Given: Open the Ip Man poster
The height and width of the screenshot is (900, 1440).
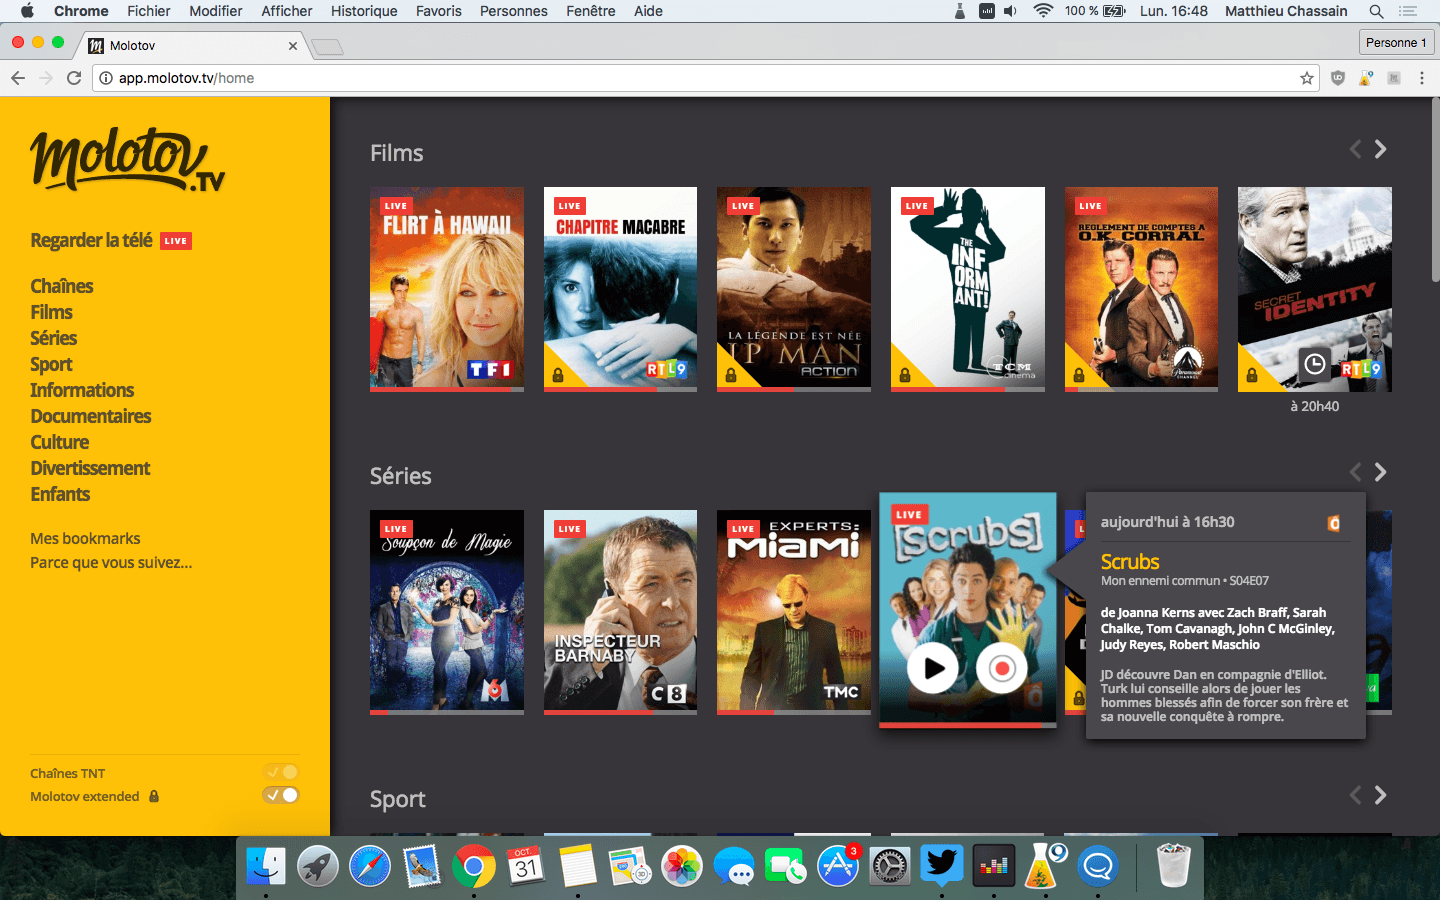Looking at the screenshot, I should [794, 289].
